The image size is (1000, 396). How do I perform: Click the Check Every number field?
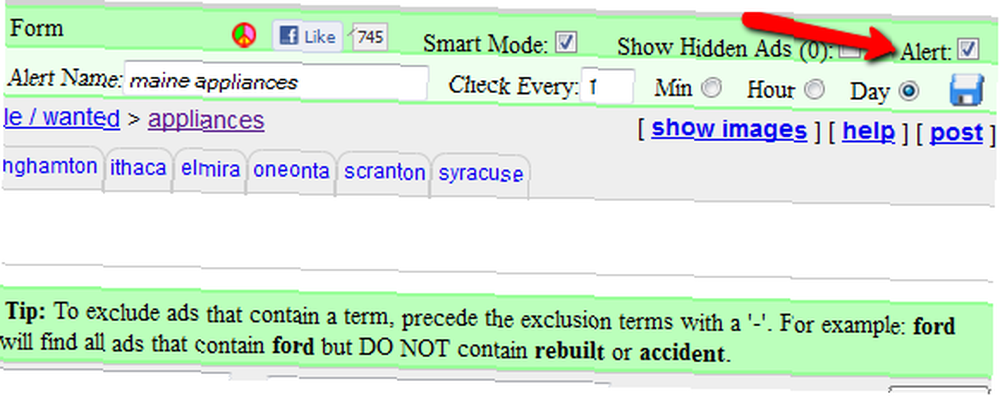pyautogui.click(x=607, y=86)
